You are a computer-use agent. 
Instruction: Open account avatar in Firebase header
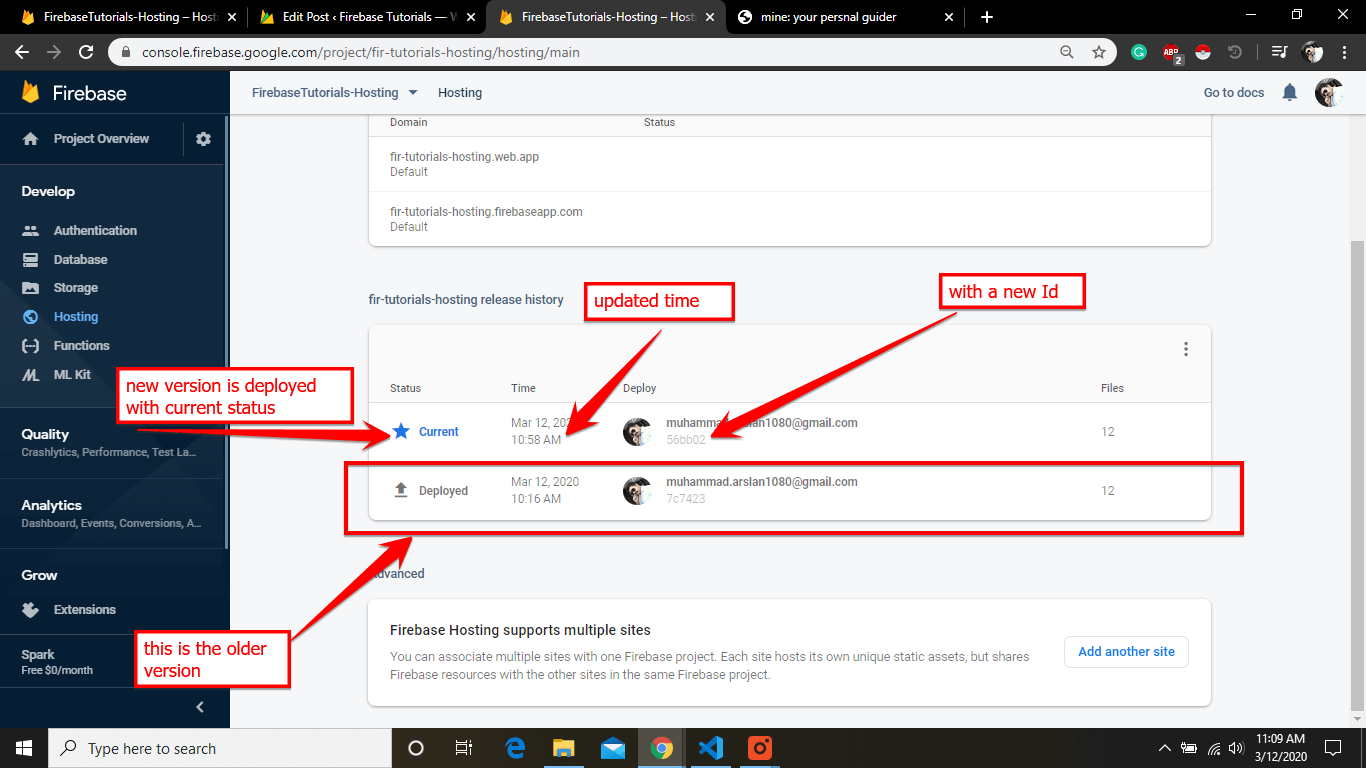pos(1329,93)
